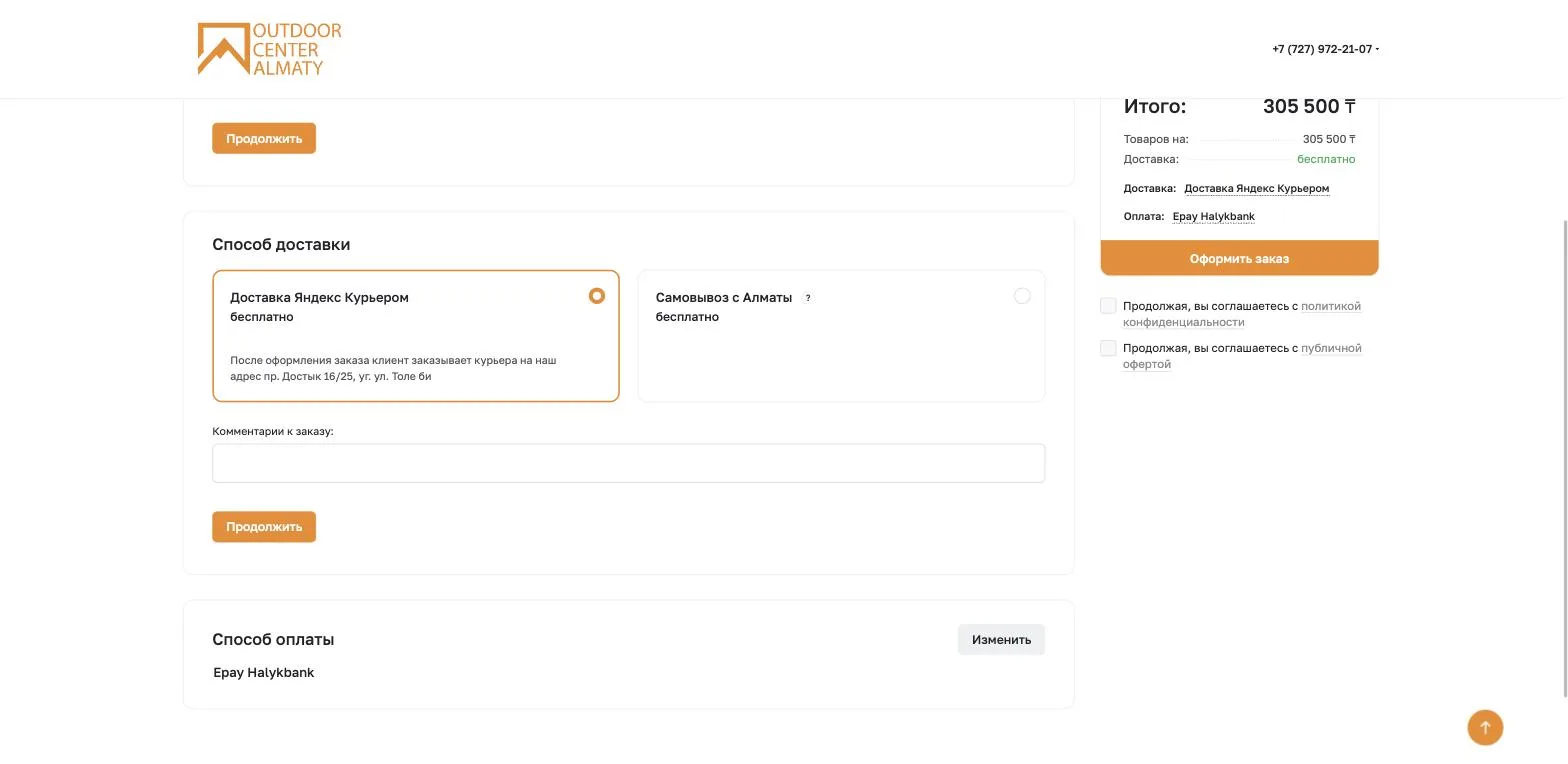The width and height of the screenshot is (1568, 764).
Task: Click the question mark next to Самовывоз с Алматы
Action: tap(808, 298)
